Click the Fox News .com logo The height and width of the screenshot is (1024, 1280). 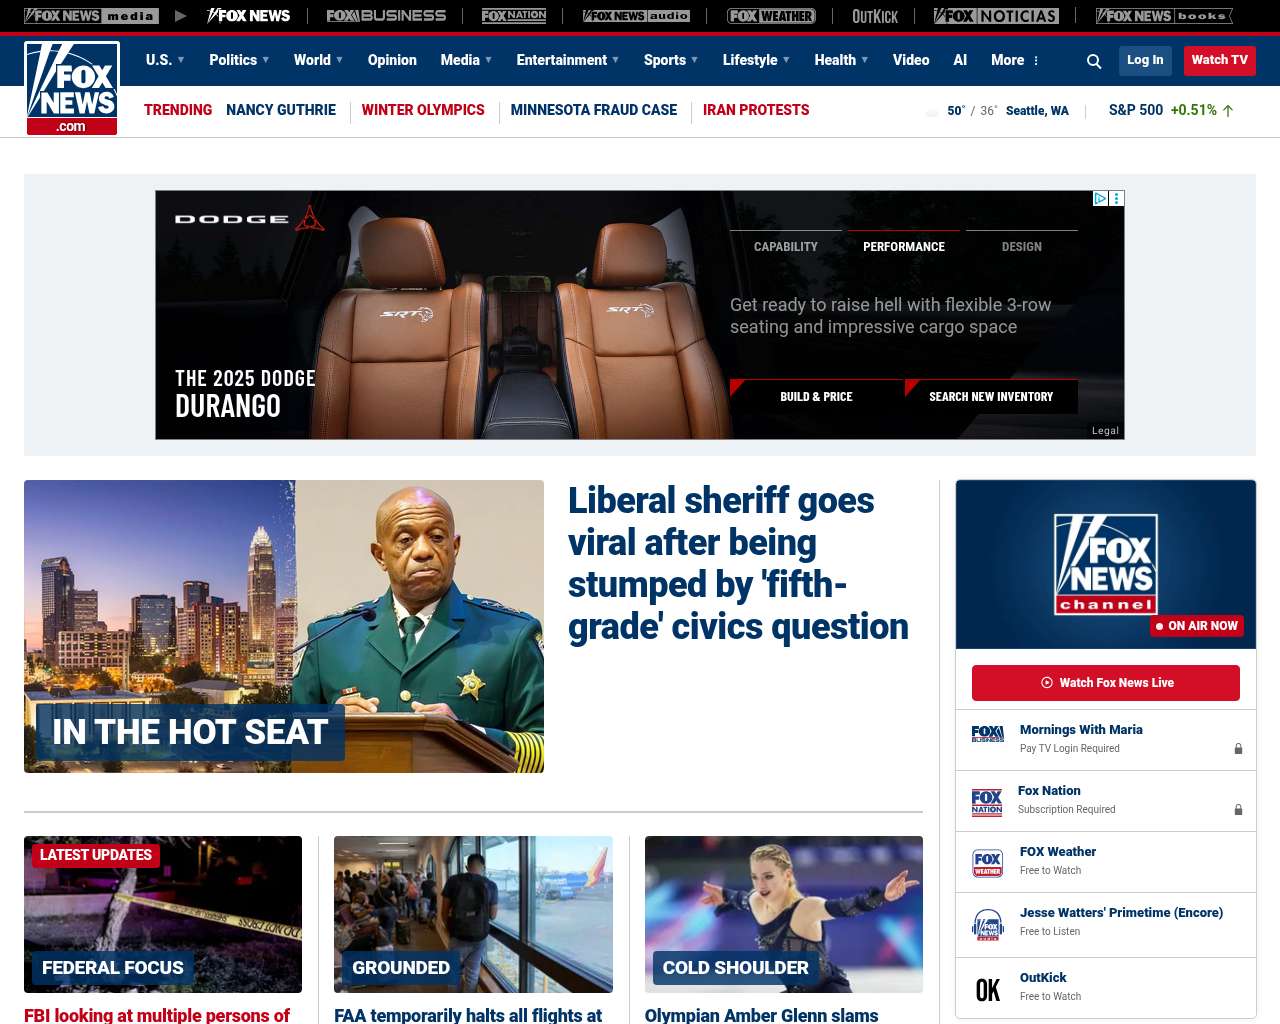click(72, 88)
